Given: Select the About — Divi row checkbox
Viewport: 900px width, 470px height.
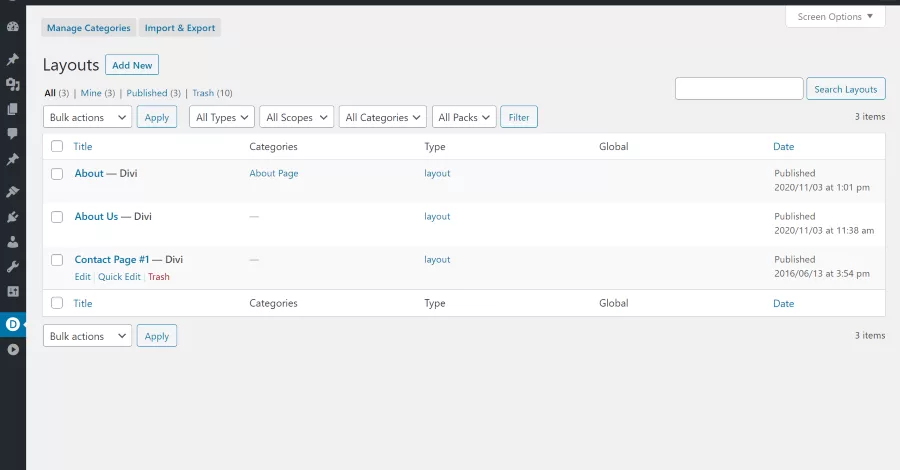Looking at the screenshot, I should click(x=57, y=174).
